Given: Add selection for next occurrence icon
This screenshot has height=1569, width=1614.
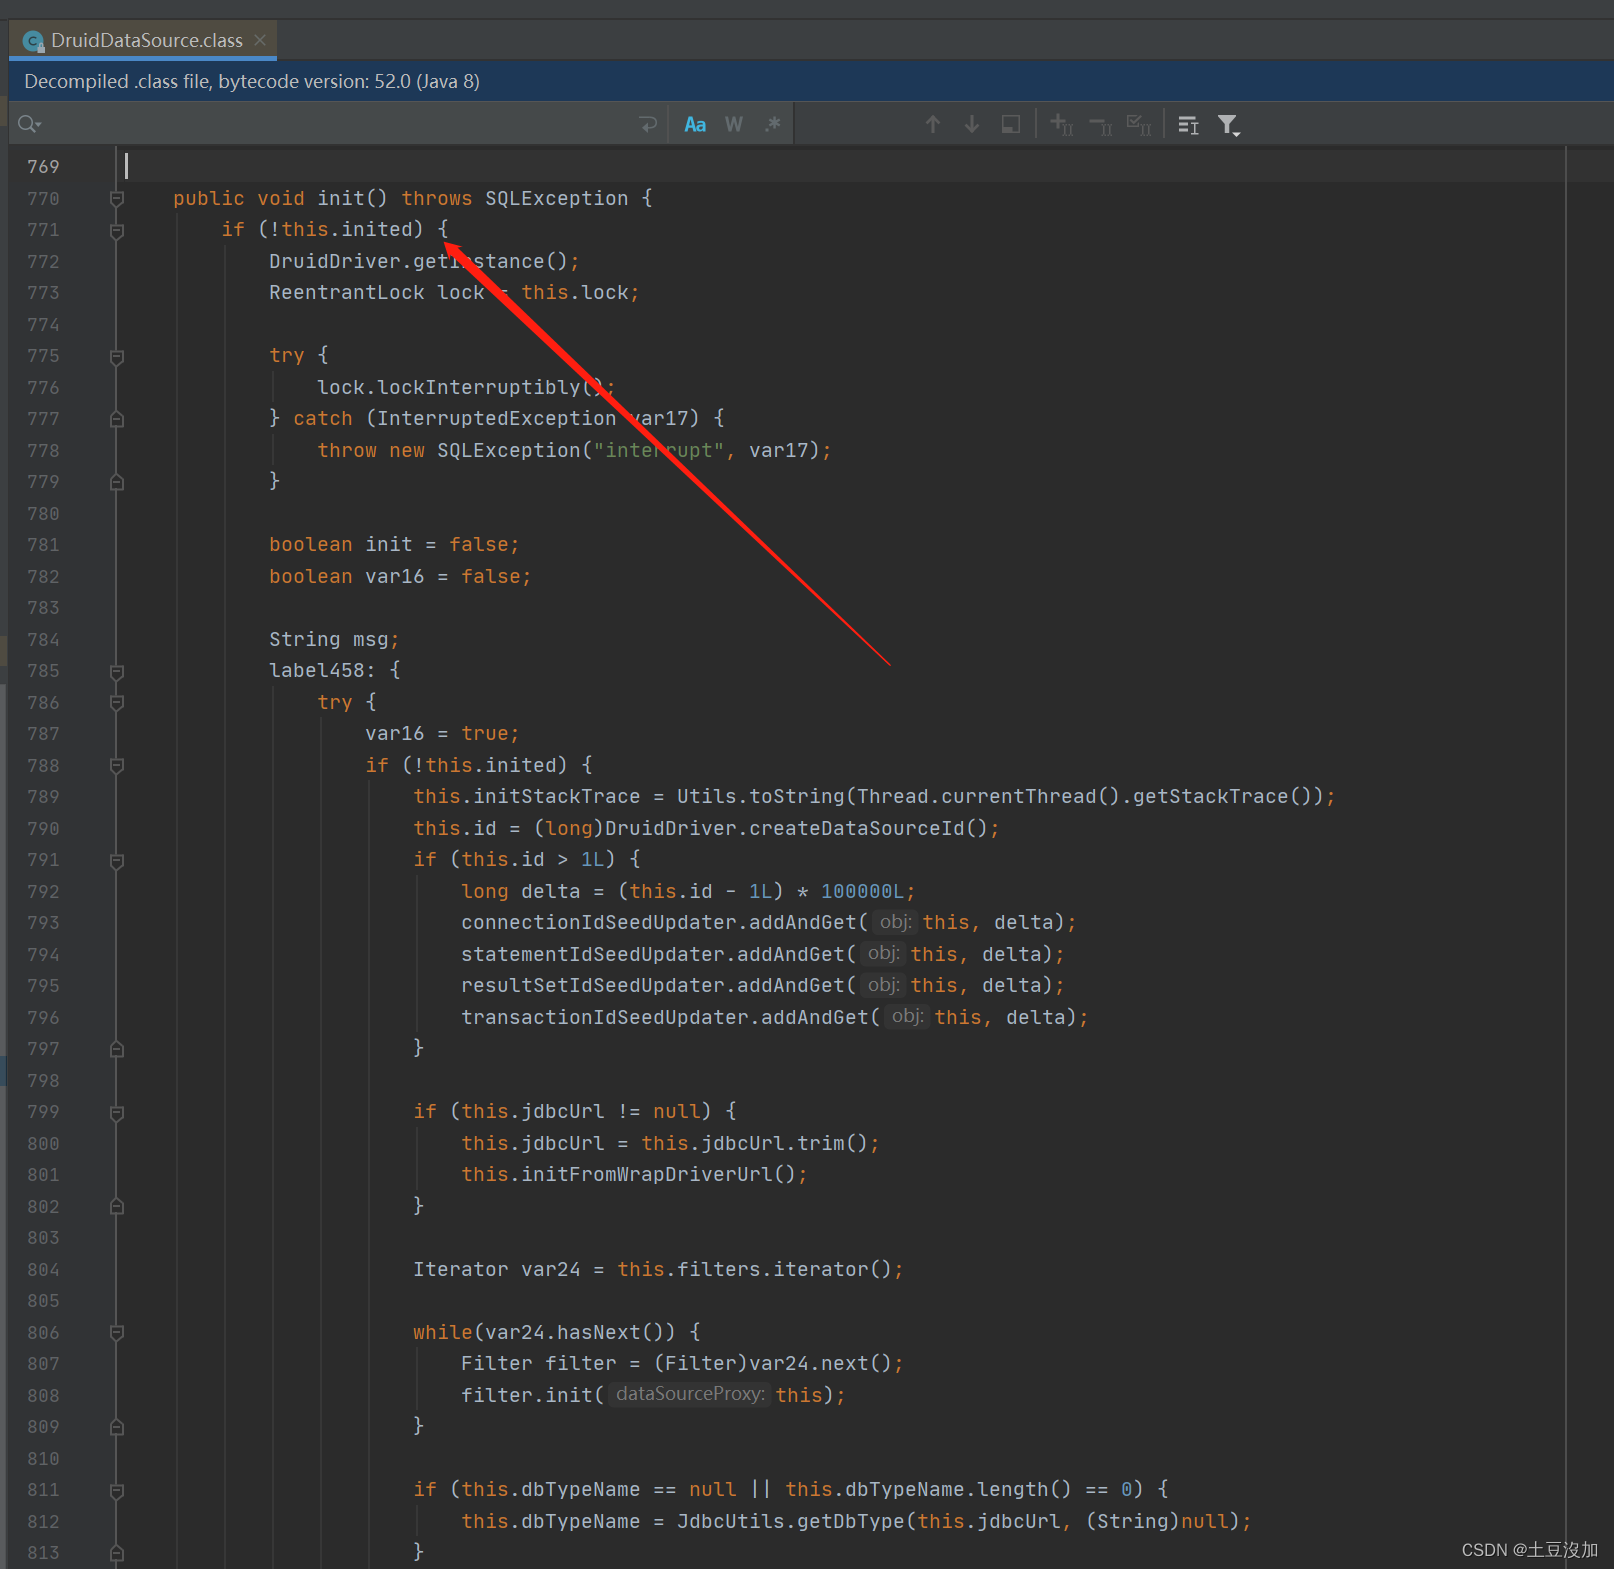Looking at the screenshot, I should point(1062,124).
